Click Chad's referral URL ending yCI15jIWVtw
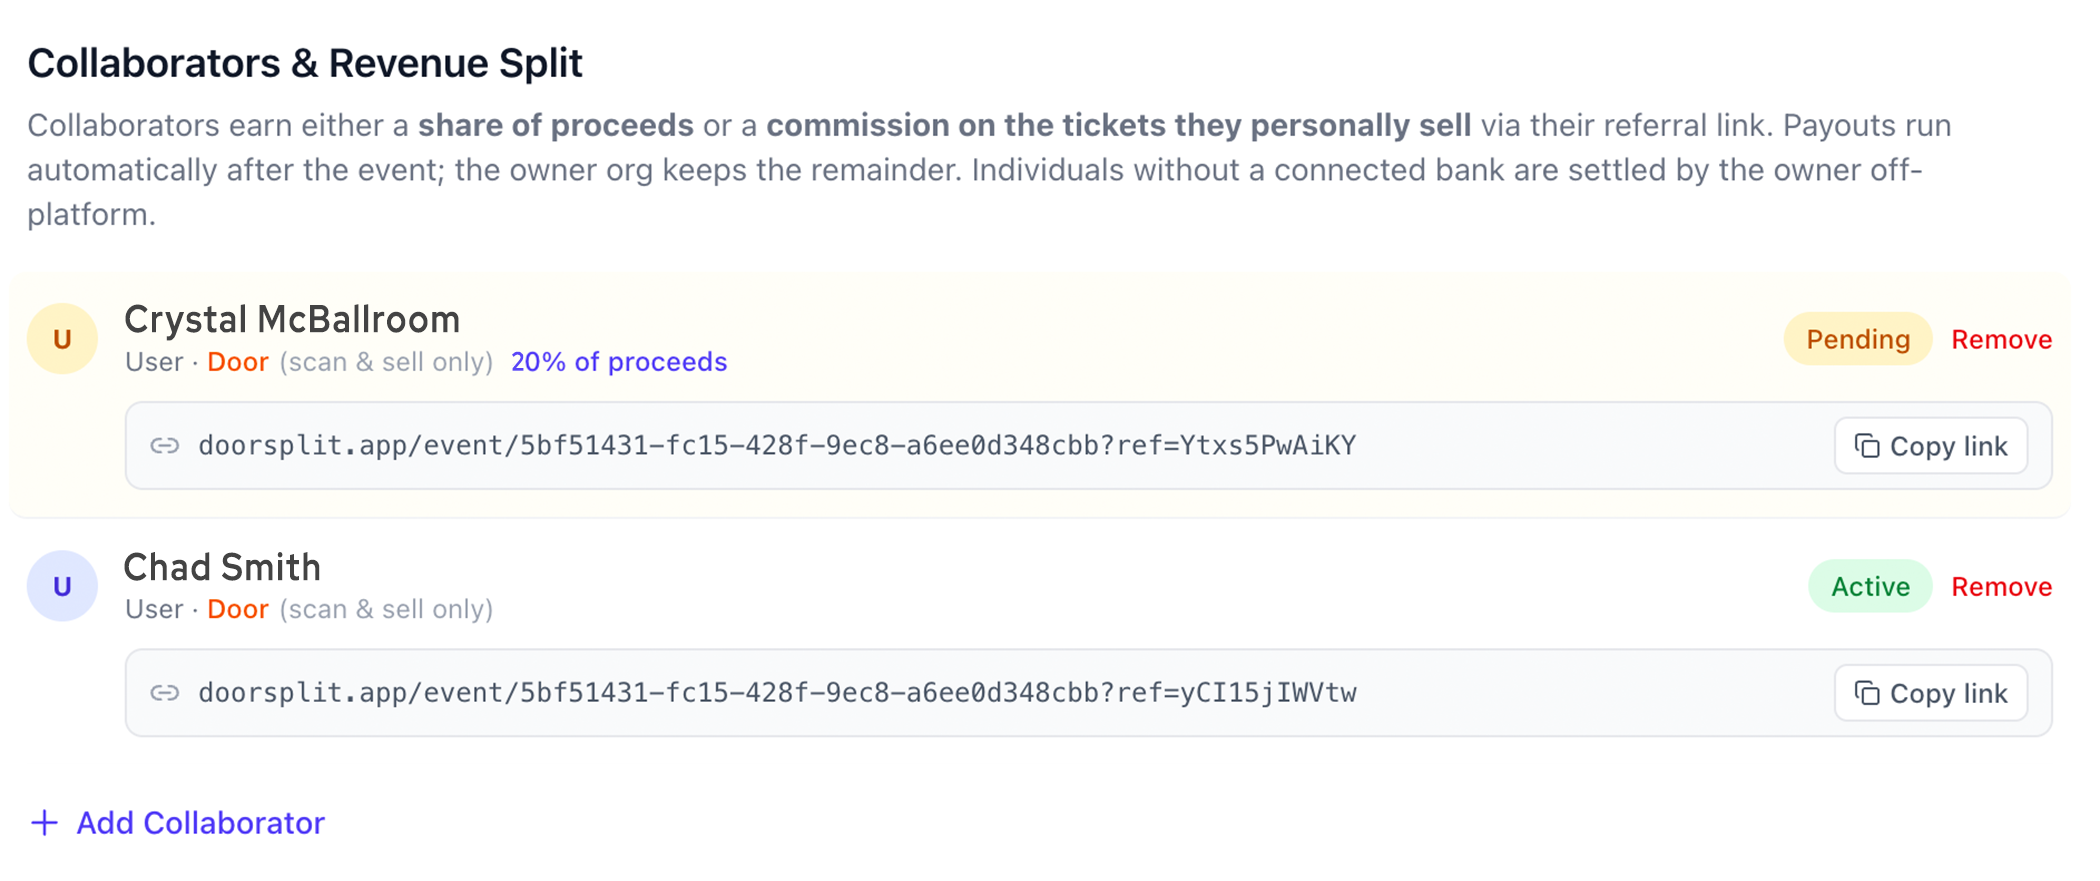The image size is (2100, 881). point(777,693)
